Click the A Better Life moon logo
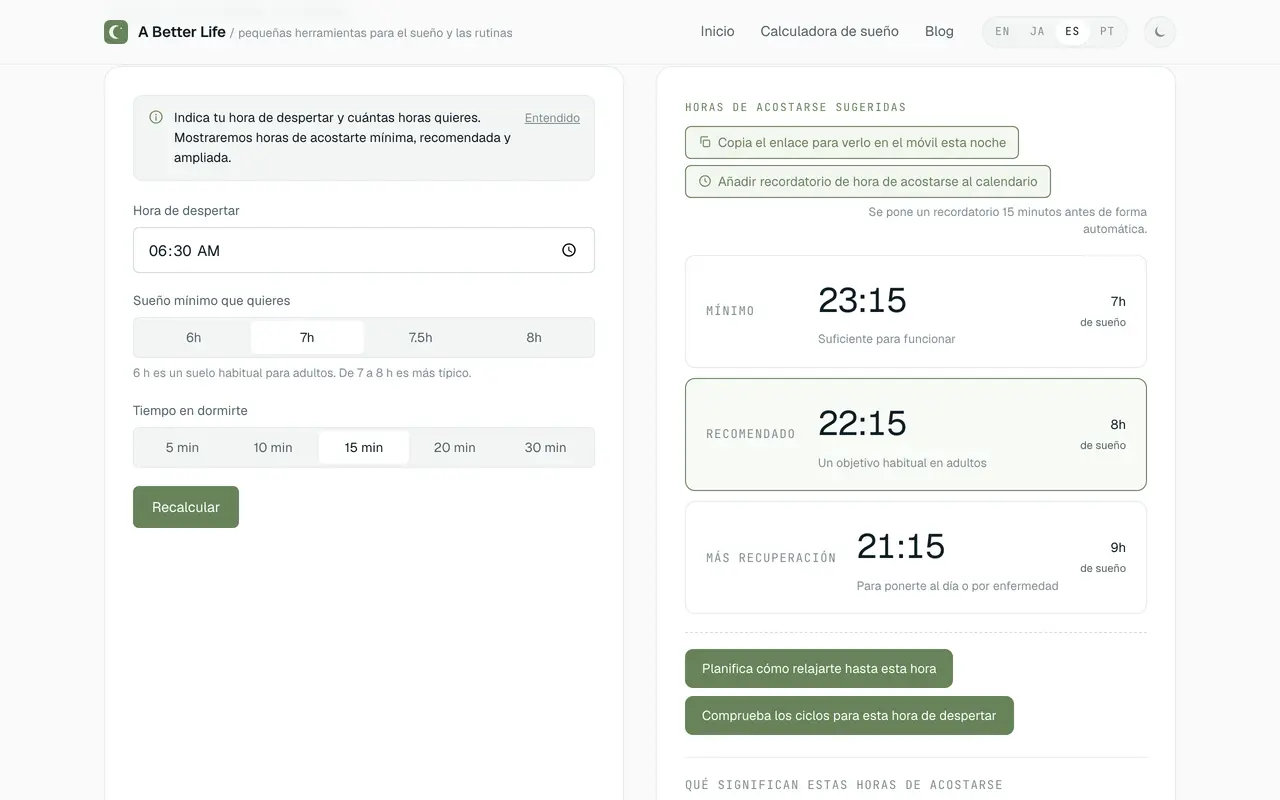 pyautogui.click(x=116, y=32)
